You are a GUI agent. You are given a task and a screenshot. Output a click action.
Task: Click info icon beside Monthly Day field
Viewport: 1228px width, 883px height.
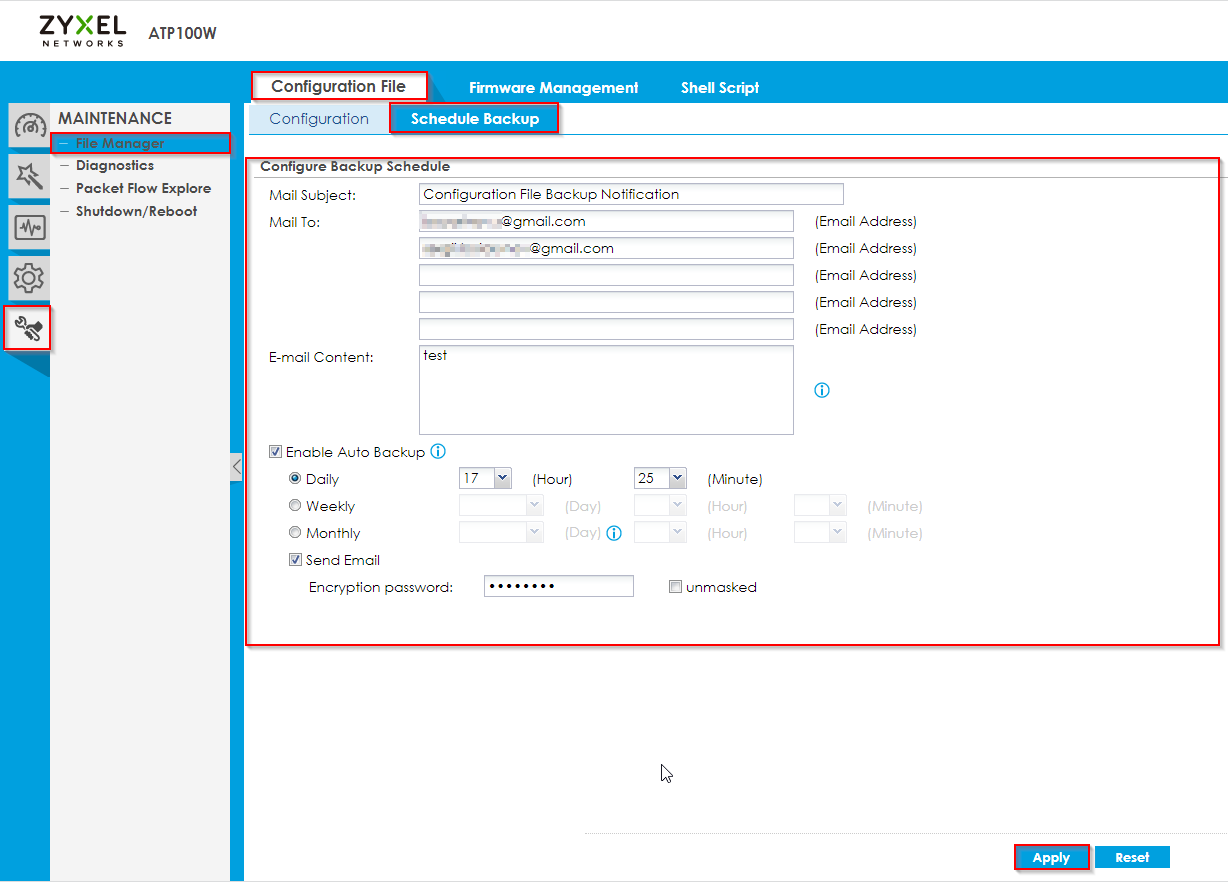614,533
